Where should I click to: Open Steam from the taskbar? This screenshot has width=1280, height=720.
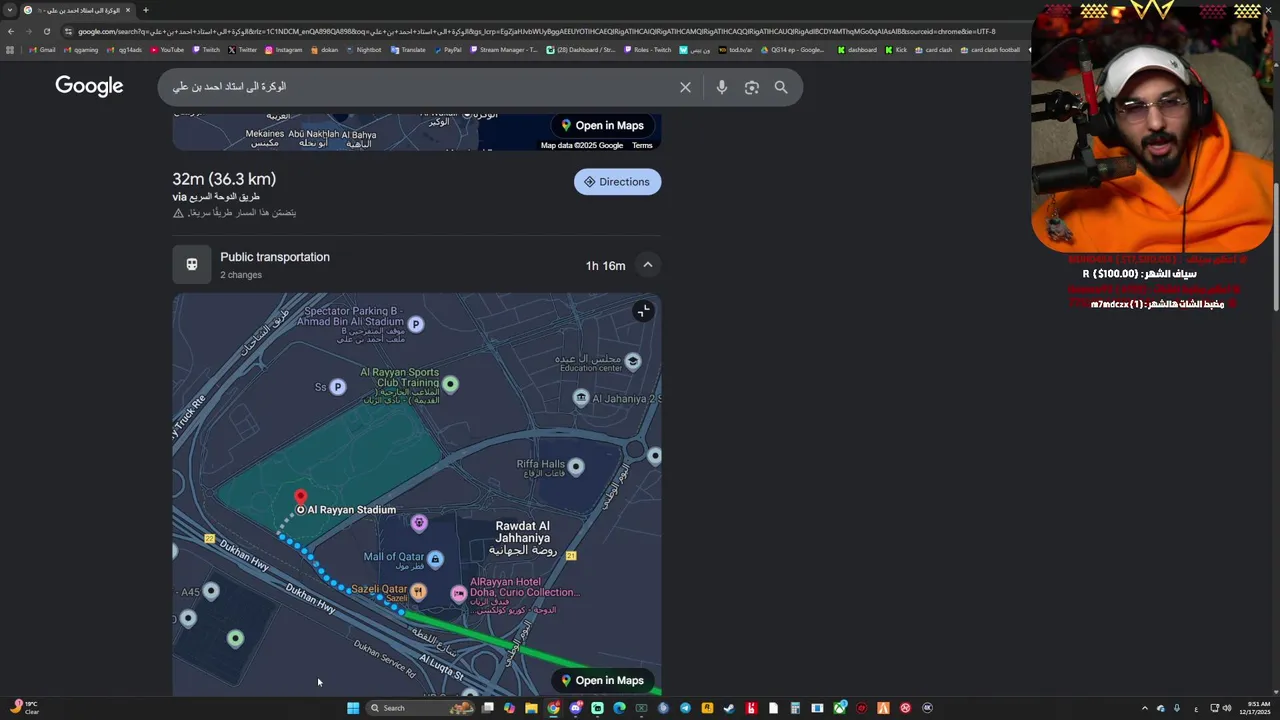729,708
